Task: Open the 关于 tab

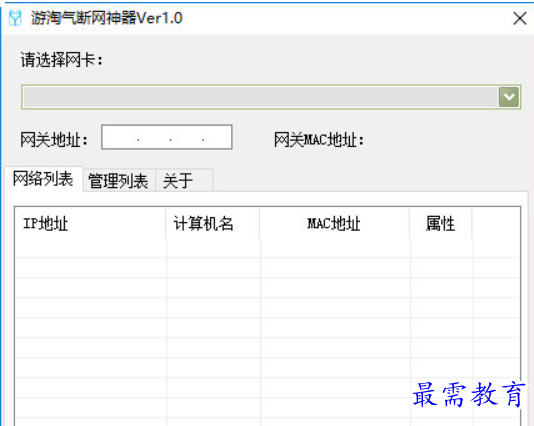Action: tap(184, 180)
